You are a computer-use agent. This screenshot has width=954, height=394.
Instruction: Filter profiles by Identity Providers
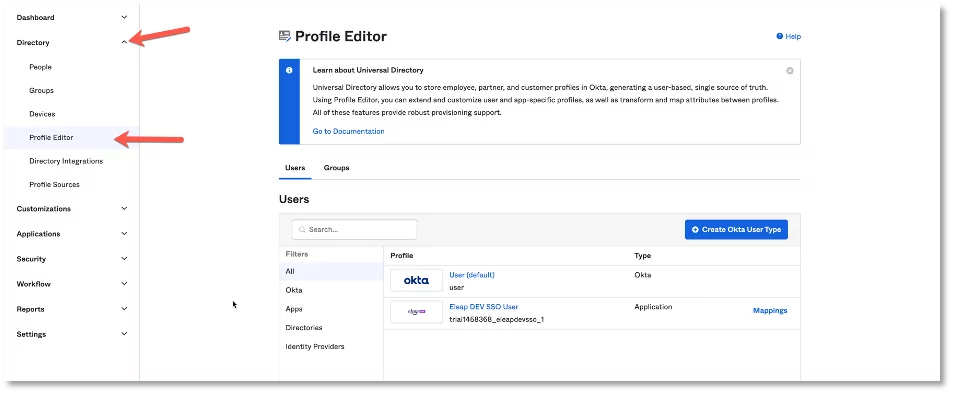(315, 347)
